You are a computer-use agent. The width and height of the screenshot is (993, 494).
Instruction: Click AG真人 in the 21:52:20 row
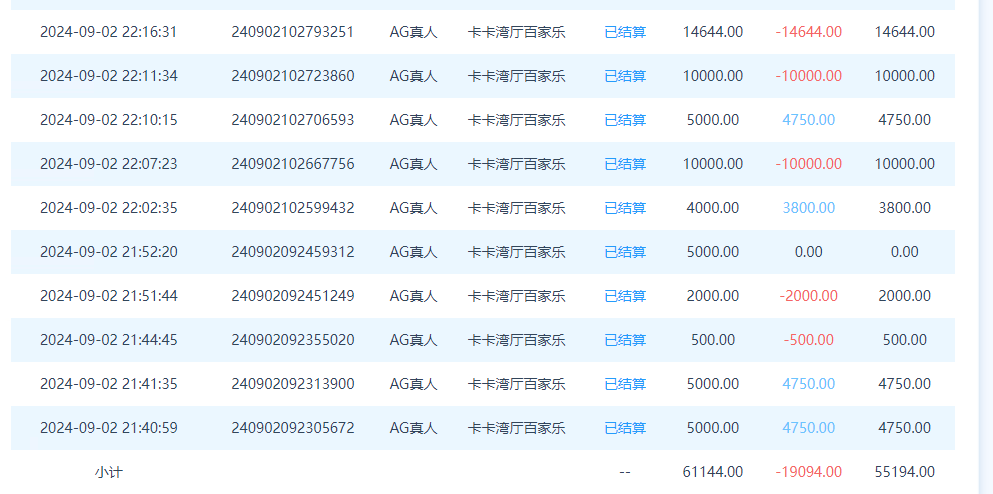click(x=414, y=252)
